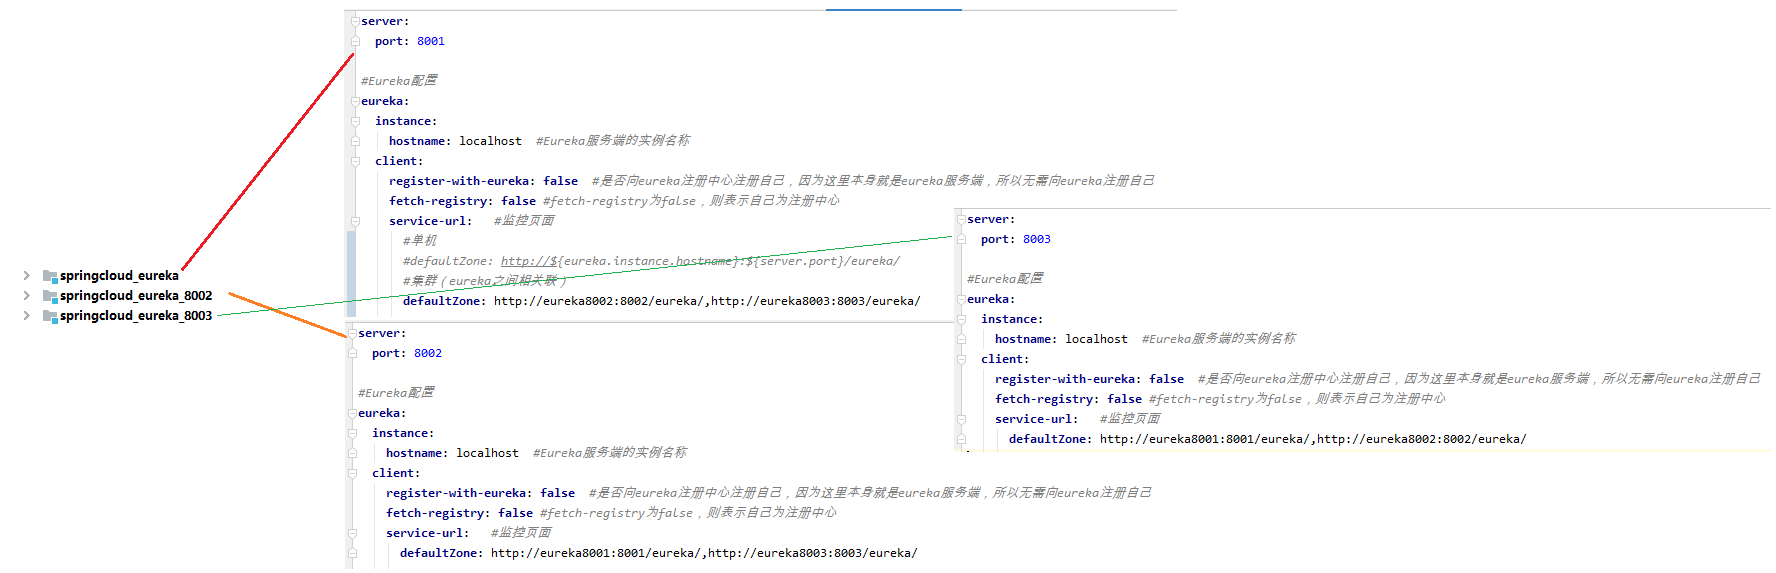Image resolution: width=1776 pixels, height=573 pixels.
Task: Click defaultZone line listing eureka8001 and eureka8003
Action: [x=659, y=553]
